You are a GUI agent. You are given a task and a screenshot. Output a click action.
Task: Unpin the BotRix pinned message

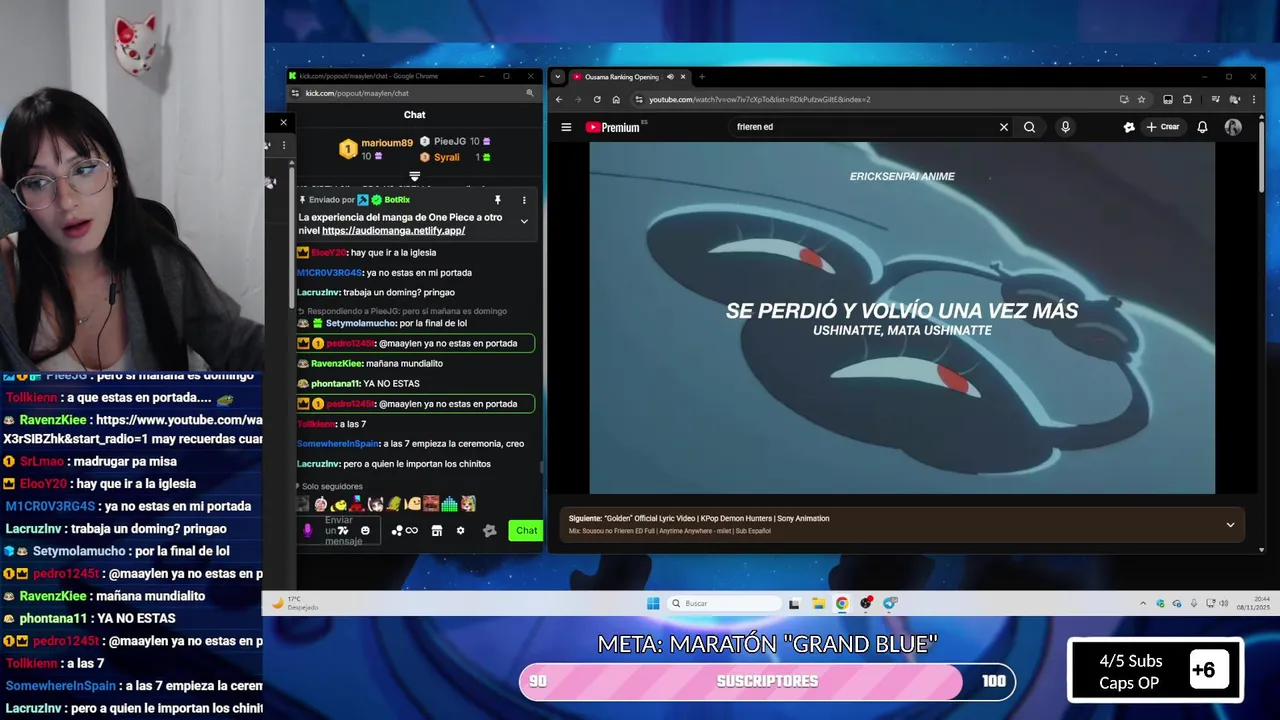[x=497, y=200]
